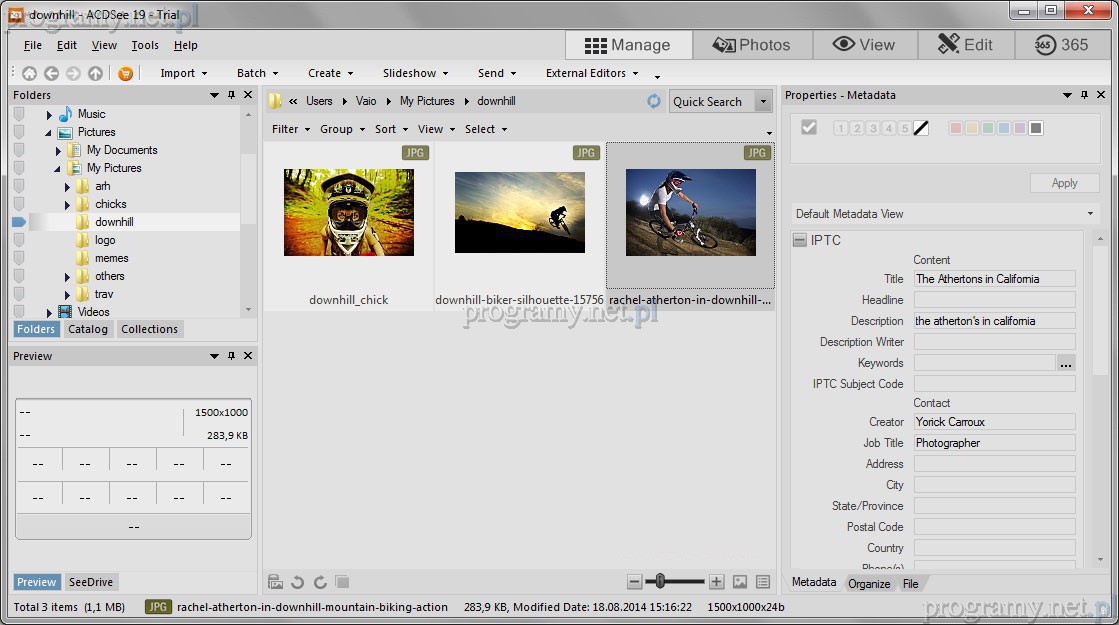Viewport: 1119px width, 625px height.
Task: Set rating to 3 in the metadata panel
Action: click(872, 128)
